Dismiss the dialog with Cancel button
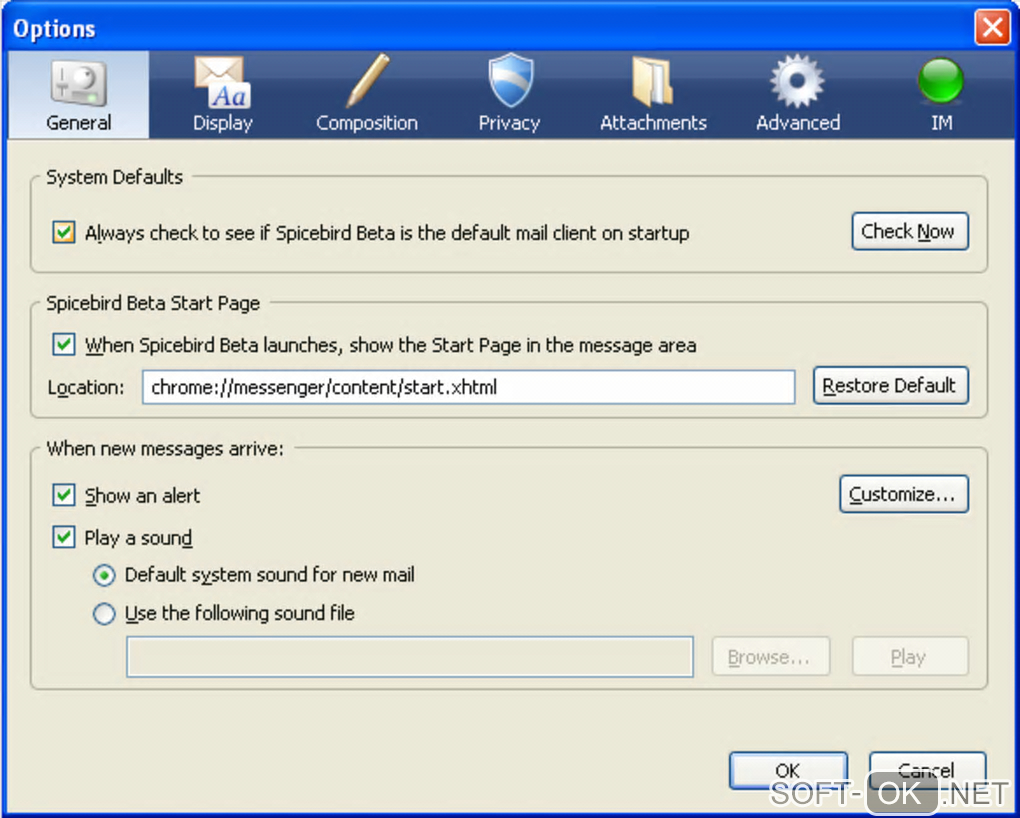Image resolution: width=1020 pixels, height=818 pixels. click(928, 770)
